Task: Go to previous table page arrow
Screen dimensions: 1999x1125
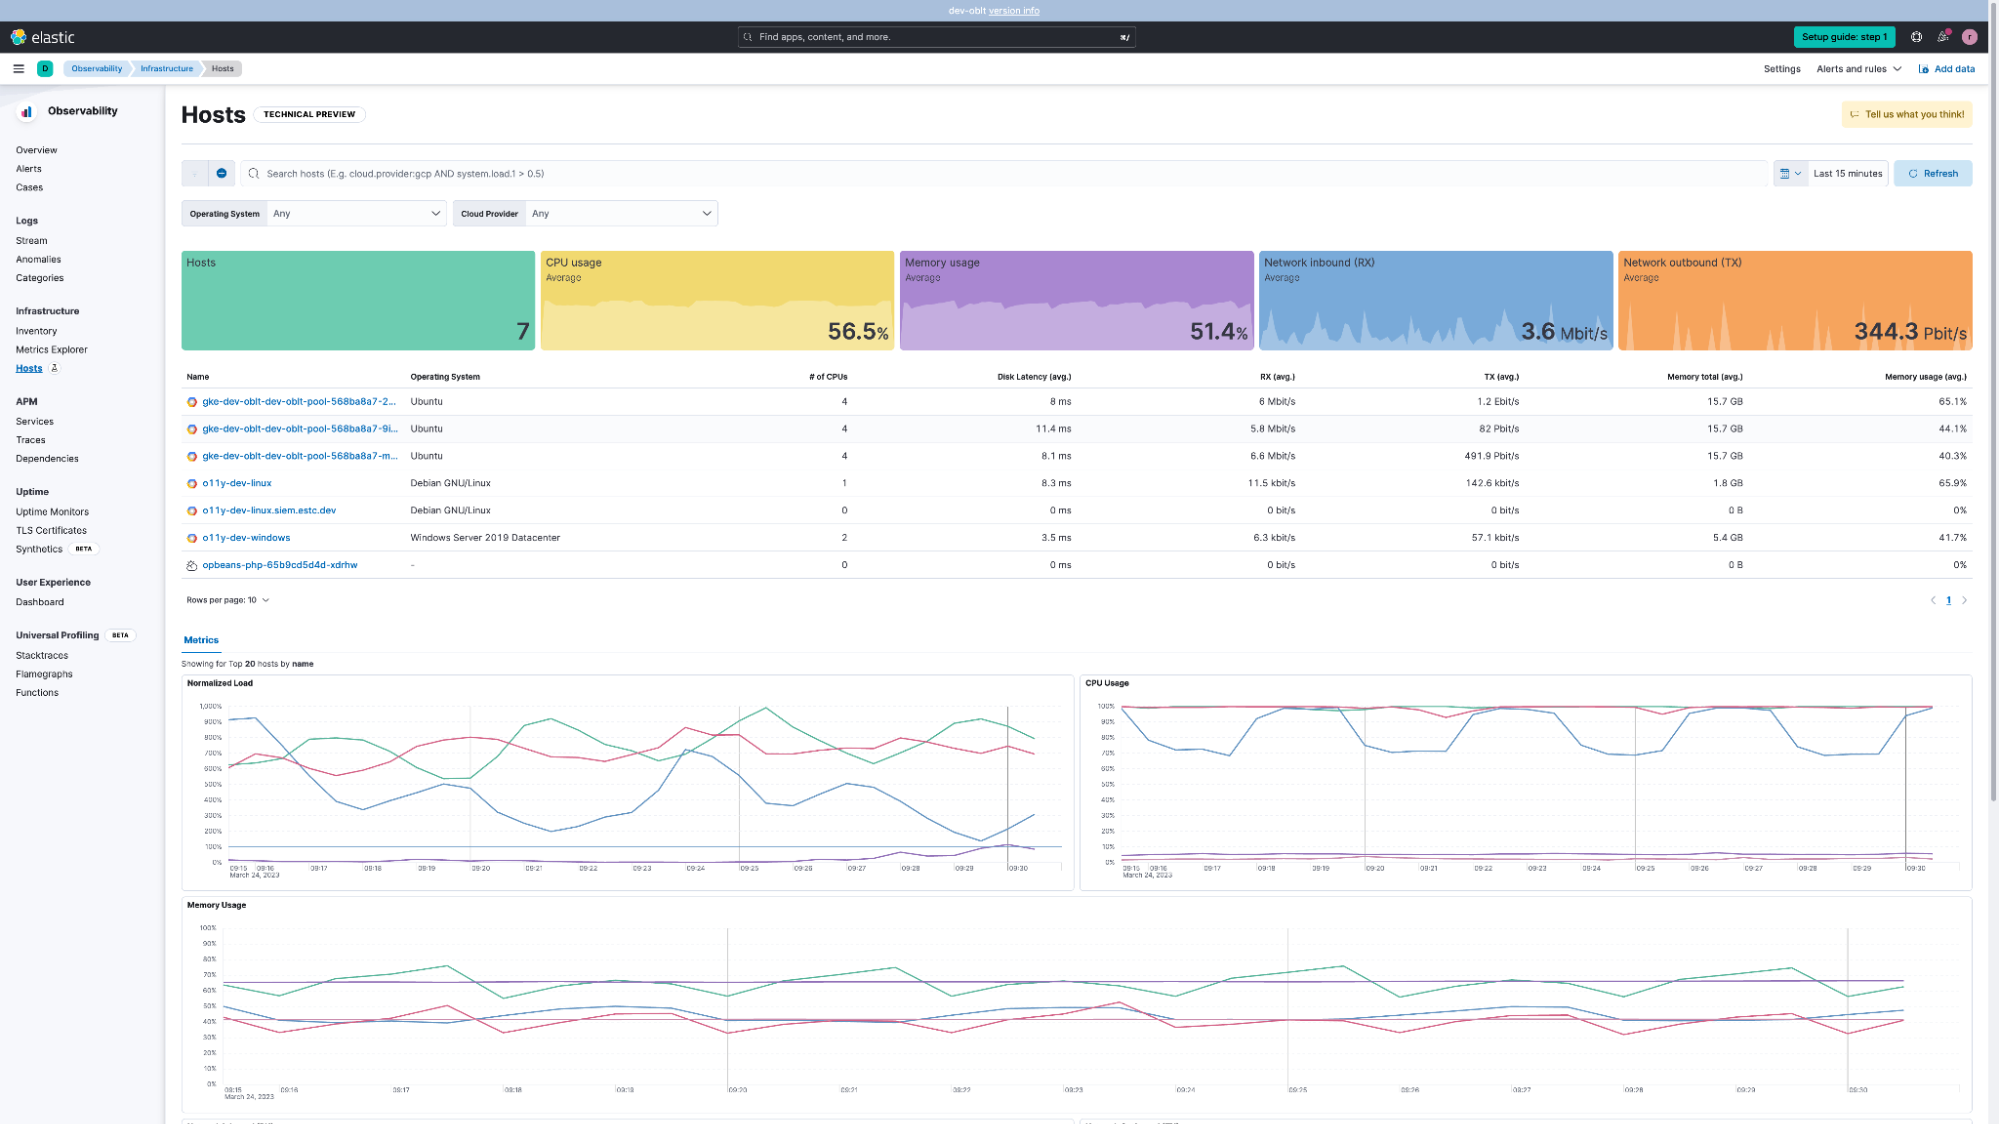Action: [x=1932, y=601]
